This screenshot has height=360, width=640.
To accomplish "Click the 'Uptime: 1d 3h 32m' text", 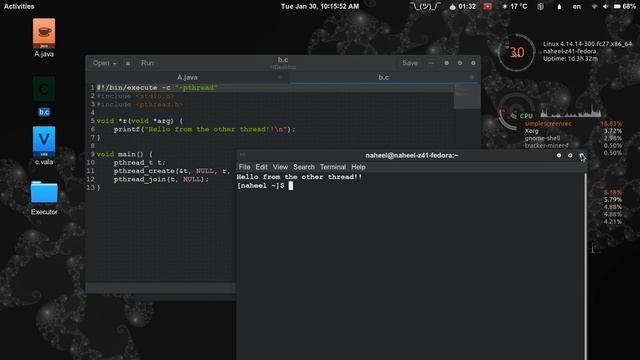I will tap(570, 59).
